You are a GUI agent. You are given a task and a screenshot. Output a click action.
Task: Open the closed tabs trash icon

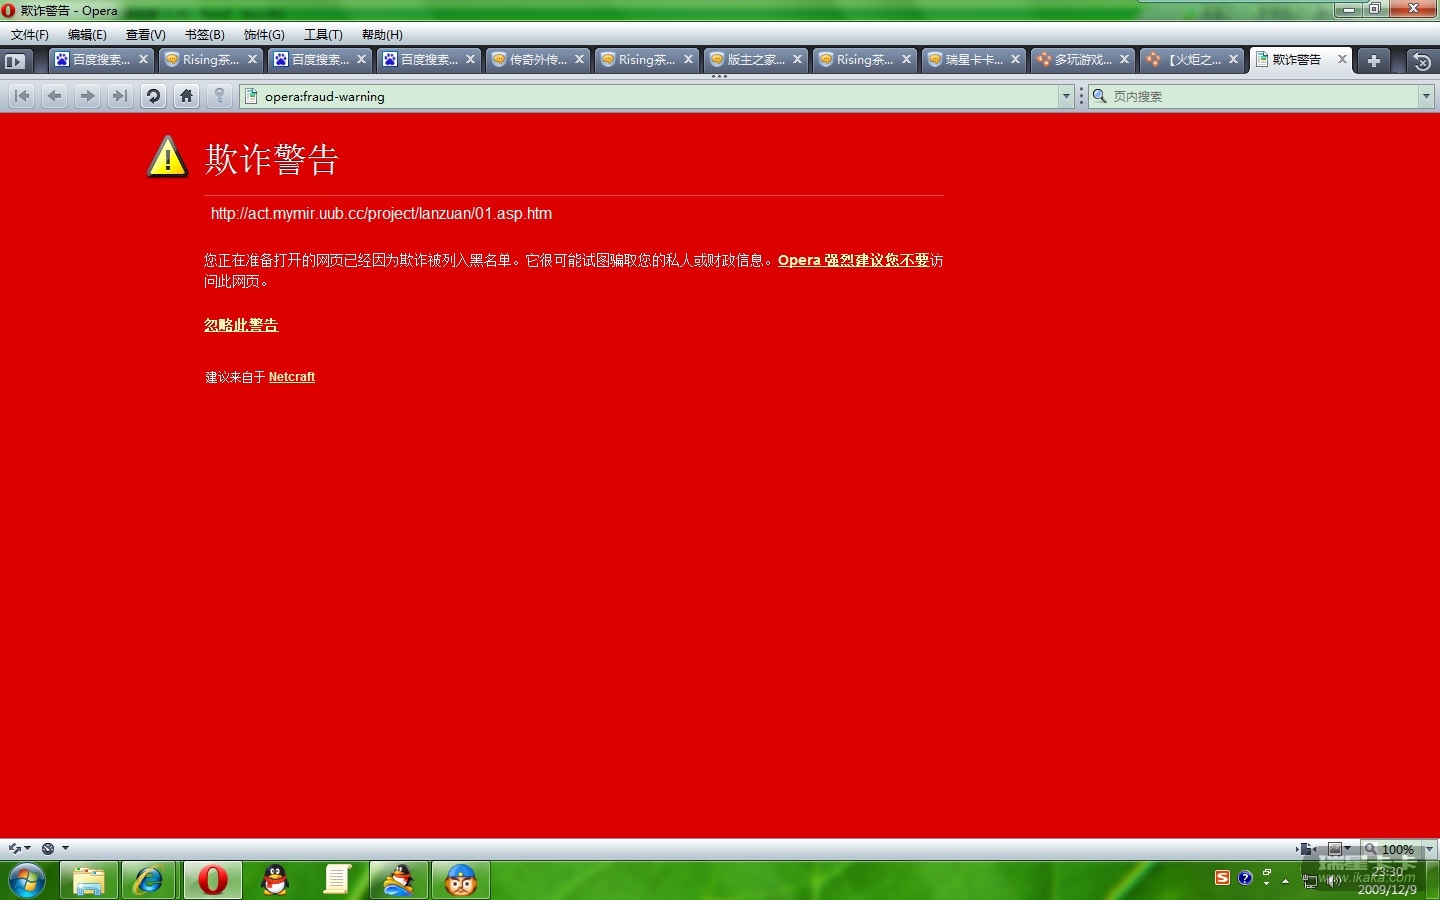(1421, 61)
